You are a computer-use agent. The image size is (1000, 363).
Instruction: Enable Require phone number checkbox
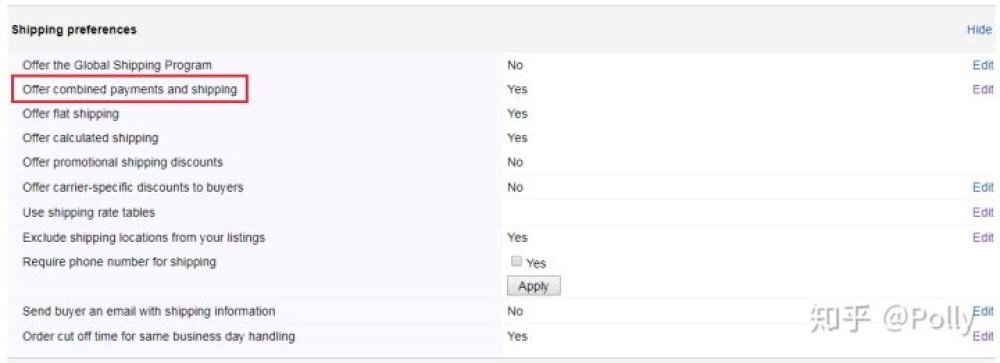(517, 261)
